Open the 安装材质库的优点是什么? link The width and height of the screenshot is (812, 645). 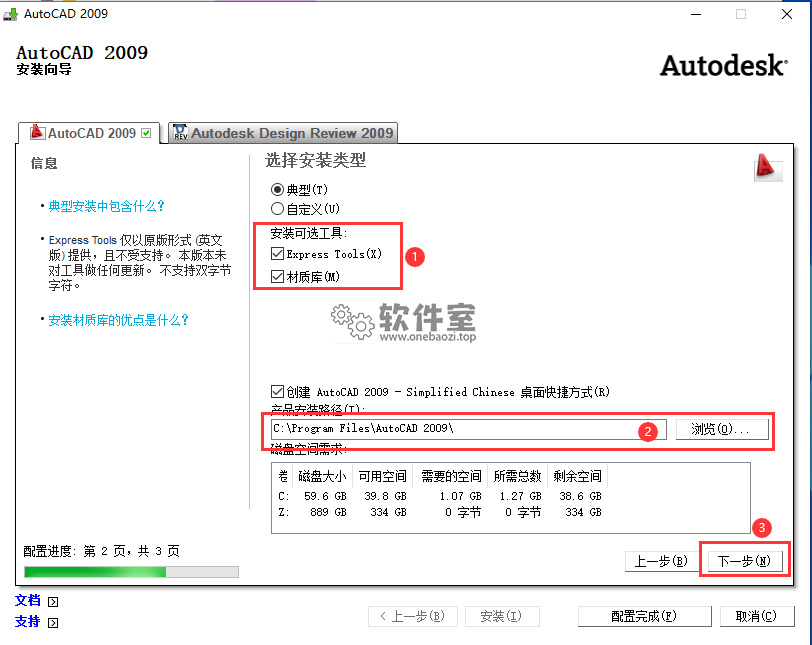click(118, 320)
